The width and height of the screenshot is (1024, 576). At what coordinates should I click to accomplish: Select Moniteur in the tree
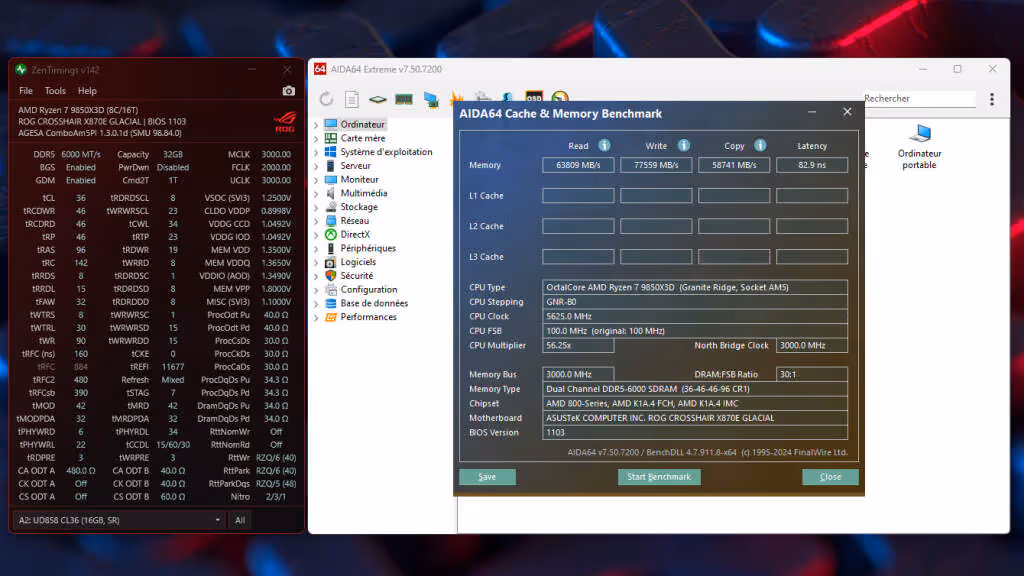(x=359, y=179)
